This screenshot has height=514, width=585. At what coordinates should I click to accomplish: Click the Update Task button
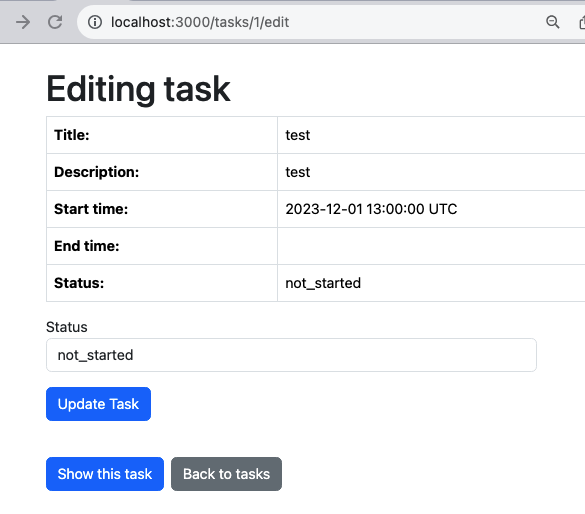click(x=98, y=404)
